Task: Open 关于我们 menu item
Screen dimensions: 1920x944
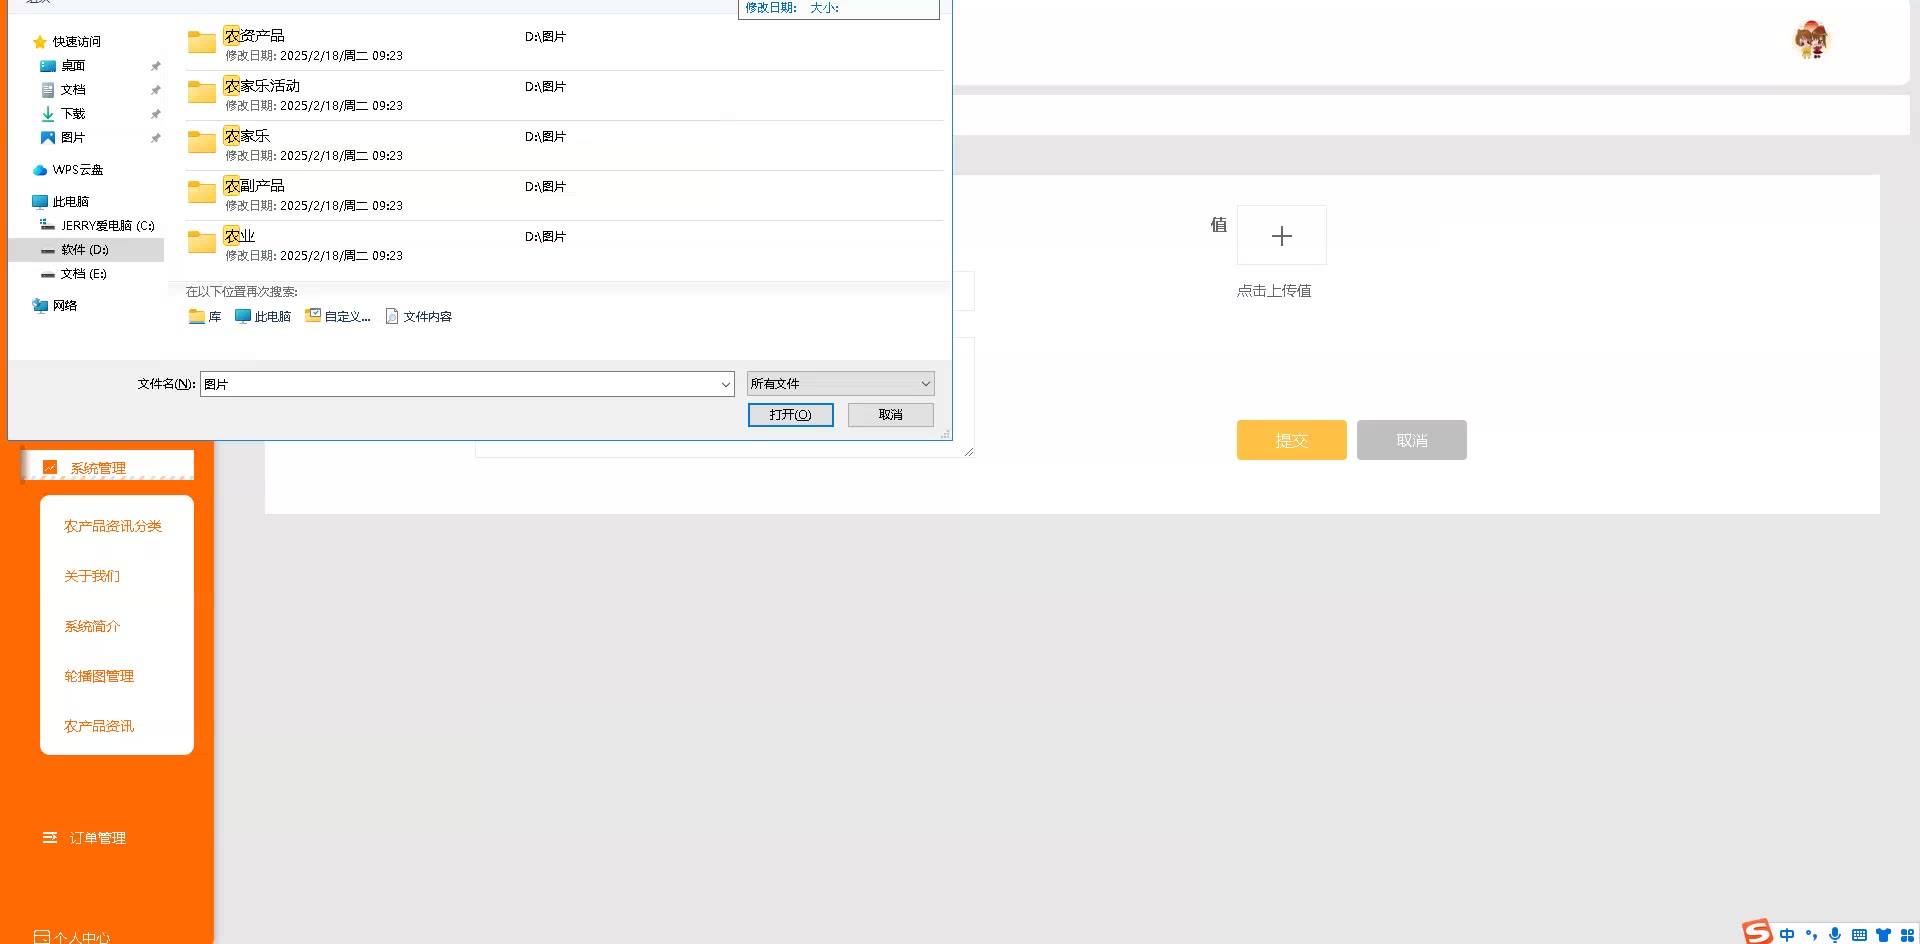Action: [x=92, y=576]
